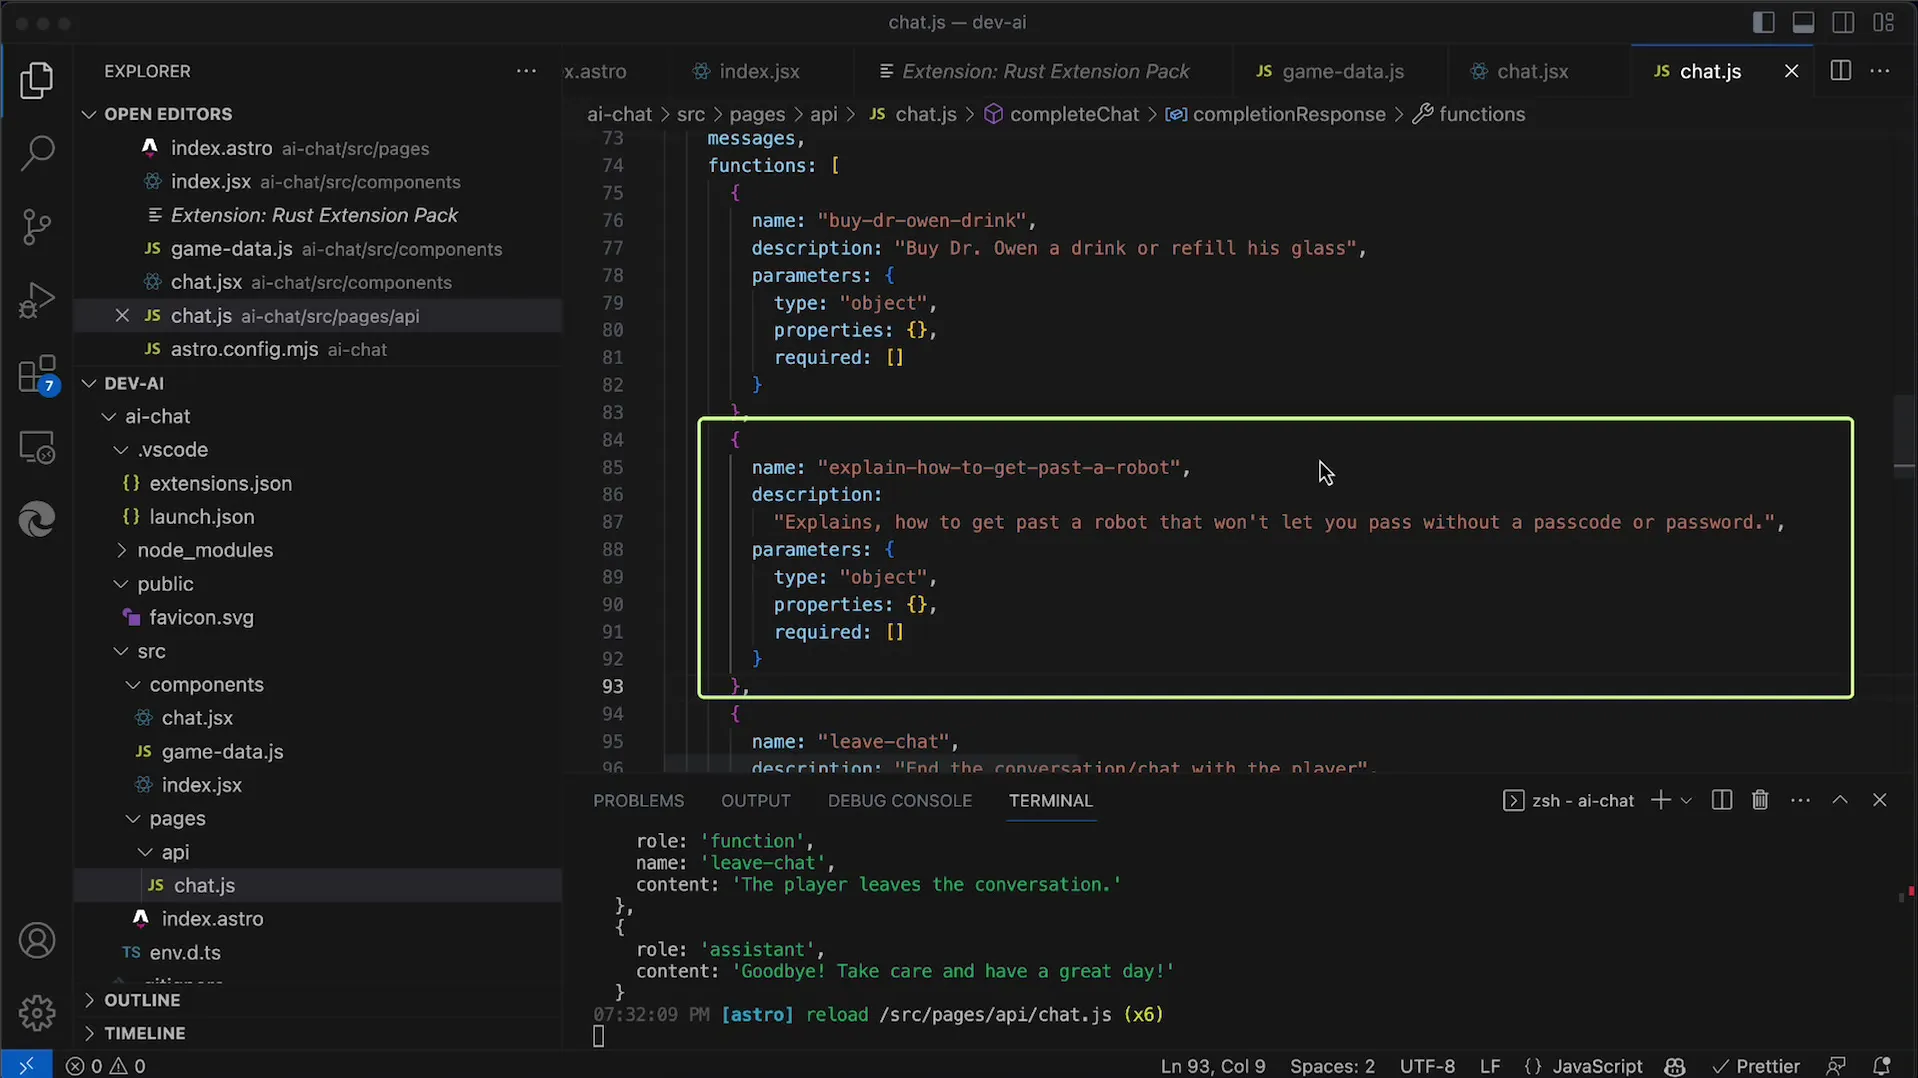Image resolution: width=1918 pixels, height=1078 pixels.
Task: Open the Explorer view in activity bar
Action: (x=37, y=81)
